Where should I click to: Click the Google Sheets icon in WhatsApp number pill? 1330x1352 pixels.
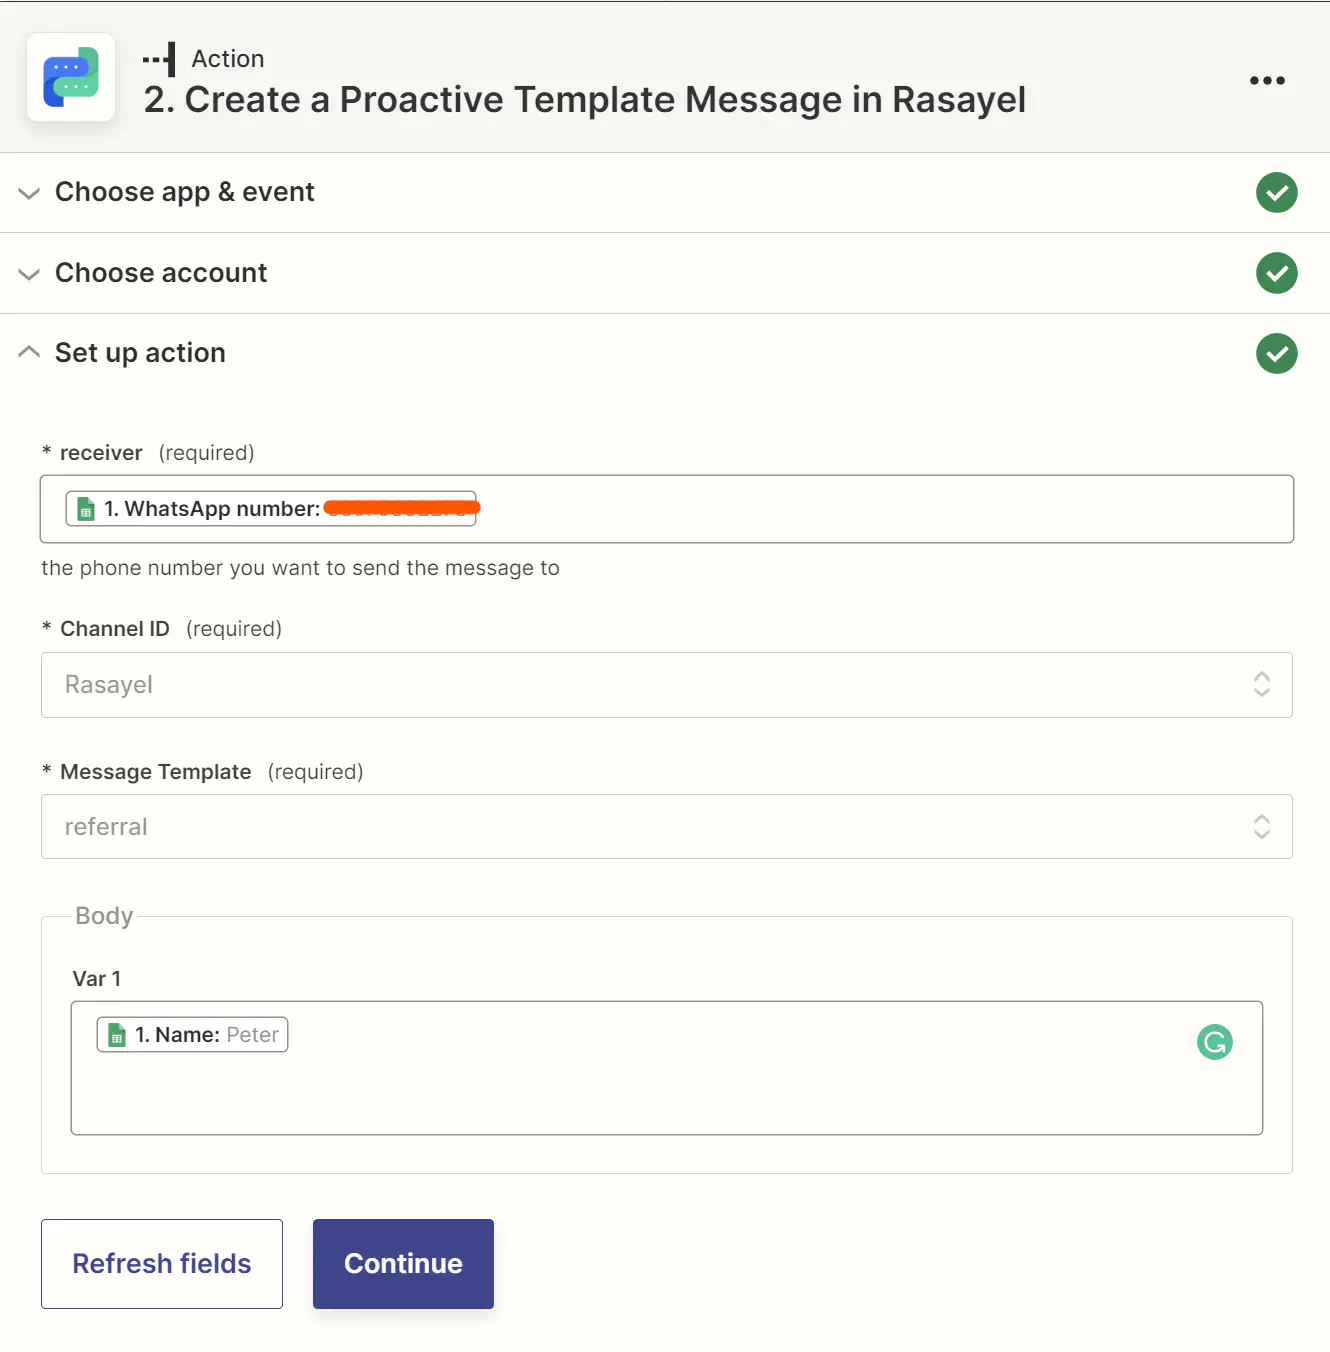pyautogui.click(x=86, y=509)
